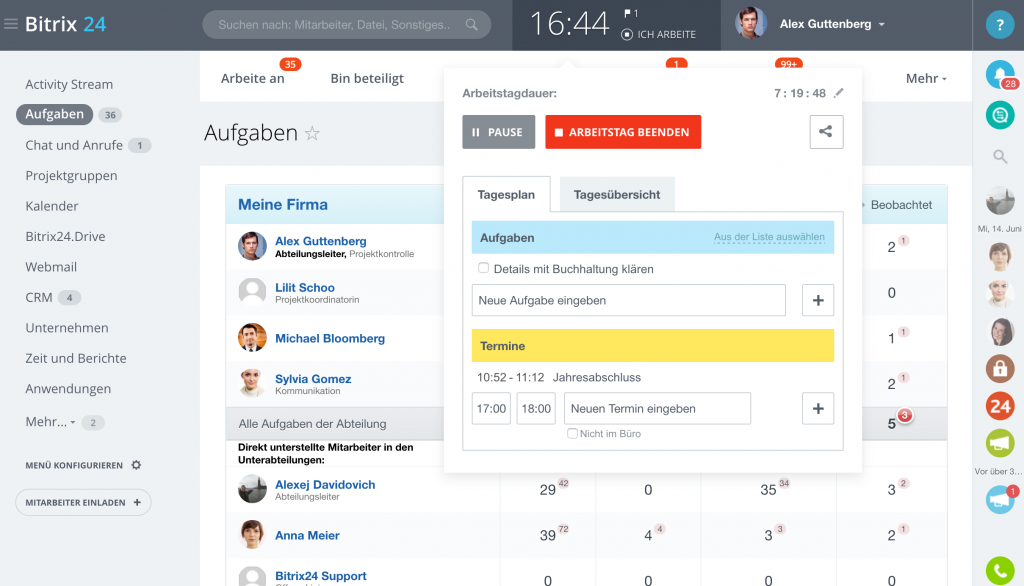Image resolution: width=1024 pixels, height=586 pixels.
Task: Click the right sidebar search magnifier
Action: pos(1000,157)
